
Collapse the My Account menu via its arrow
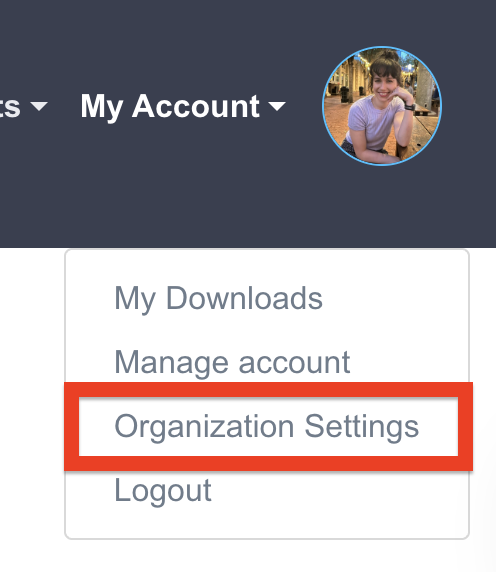click(277, 106)
